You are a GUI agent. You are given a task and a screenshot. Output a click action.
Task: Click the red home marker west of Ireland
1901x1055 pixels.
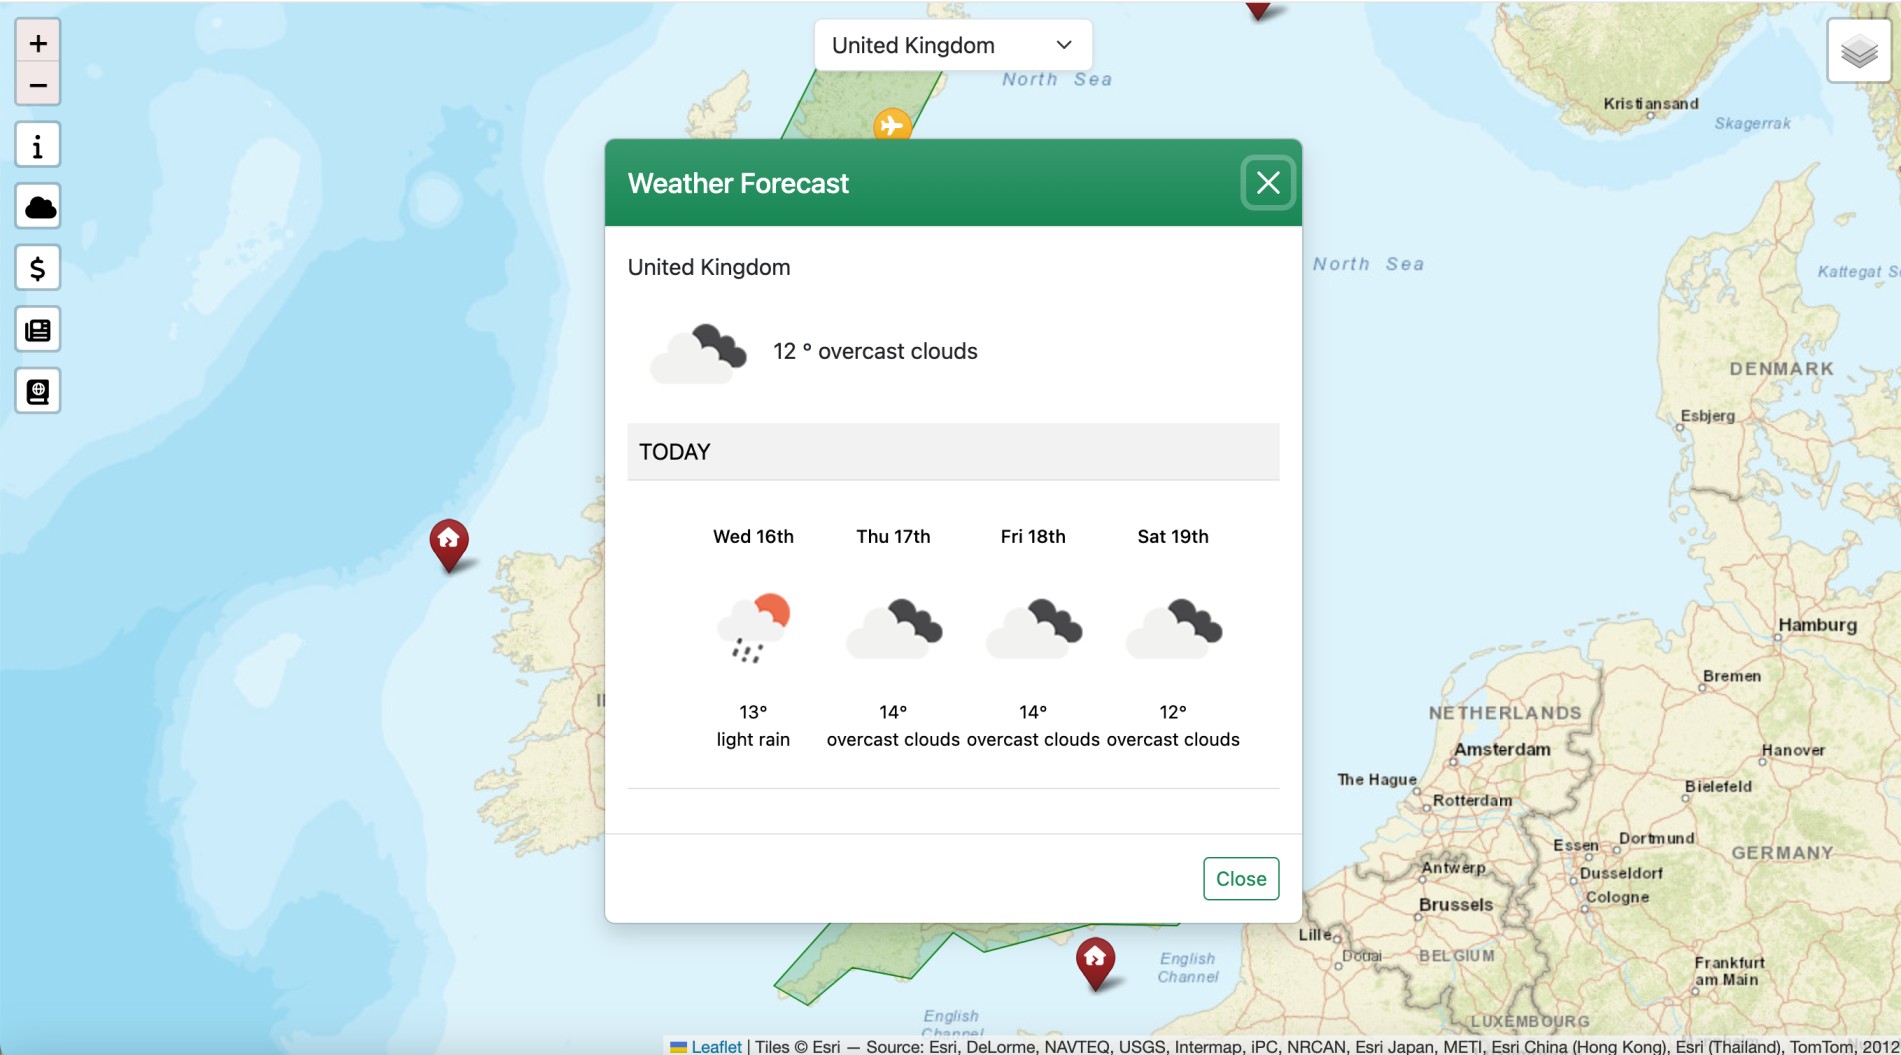[x=449, y=542]
